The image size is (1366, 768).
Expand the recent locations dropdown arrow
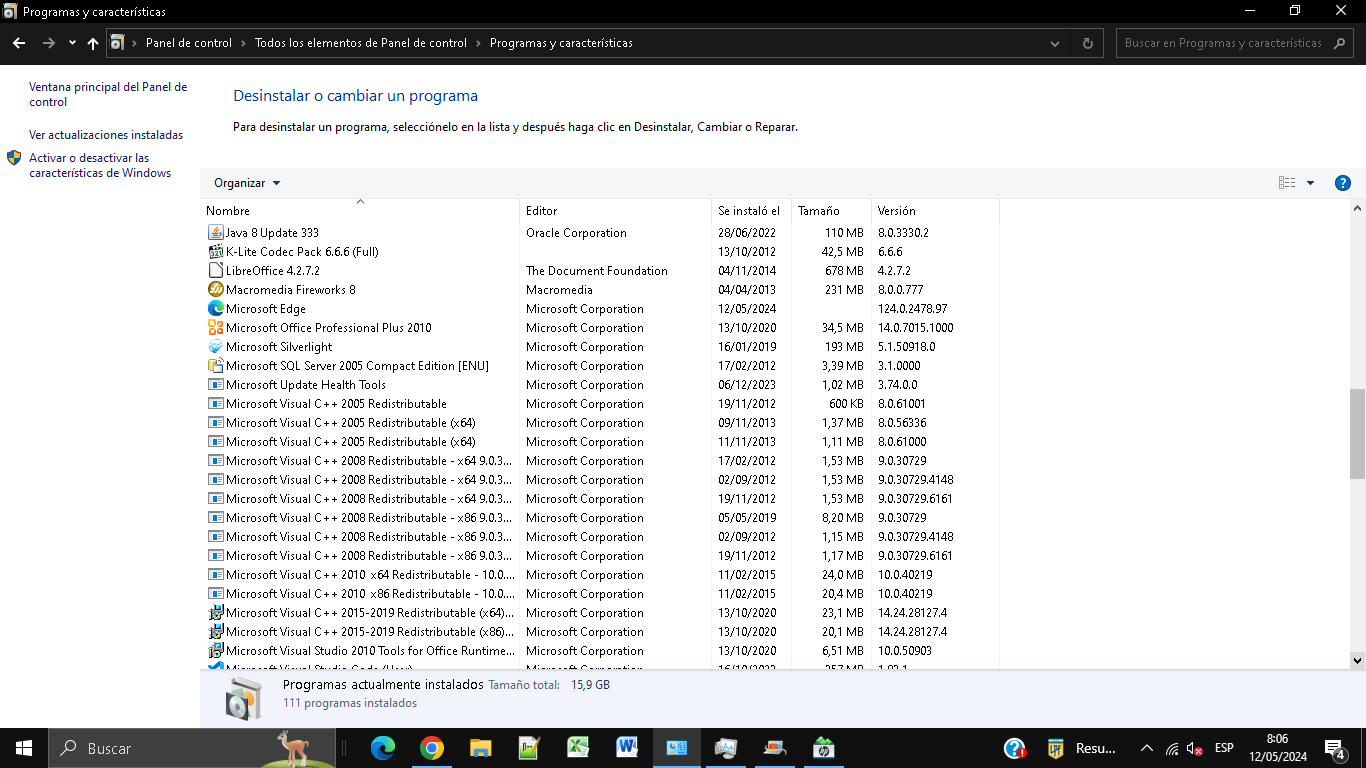72,43
